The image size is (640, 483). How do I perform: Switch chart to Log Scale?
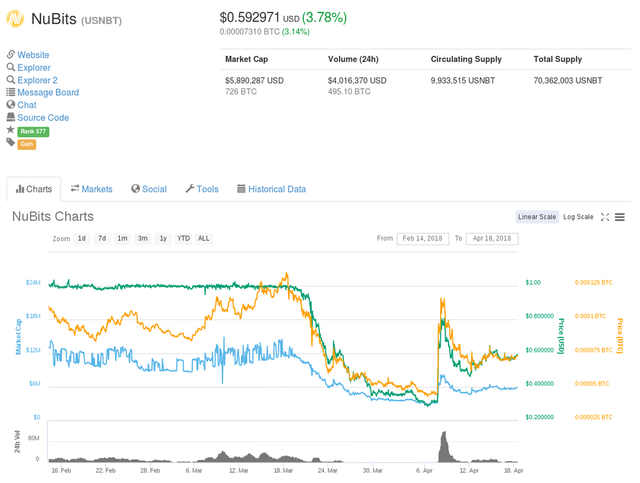(578, 217)
